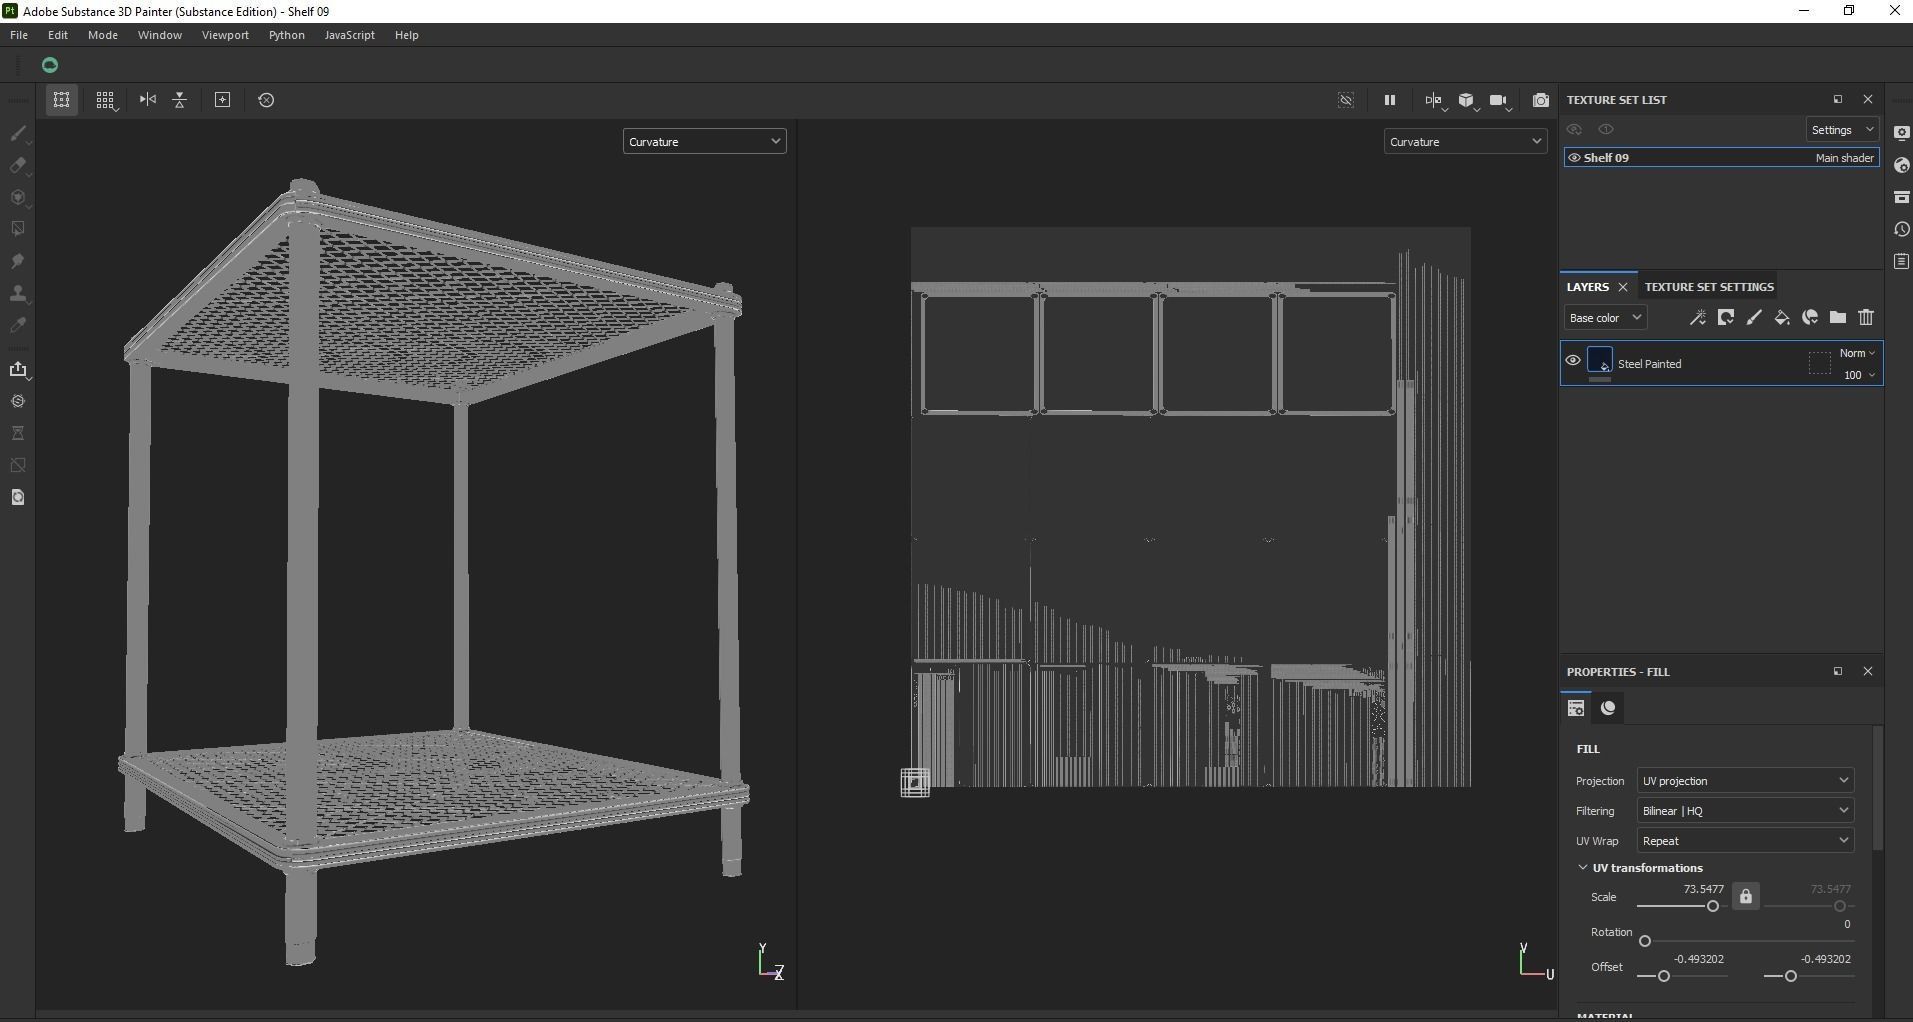Select the Paint brush tool

tap(18, 133)
